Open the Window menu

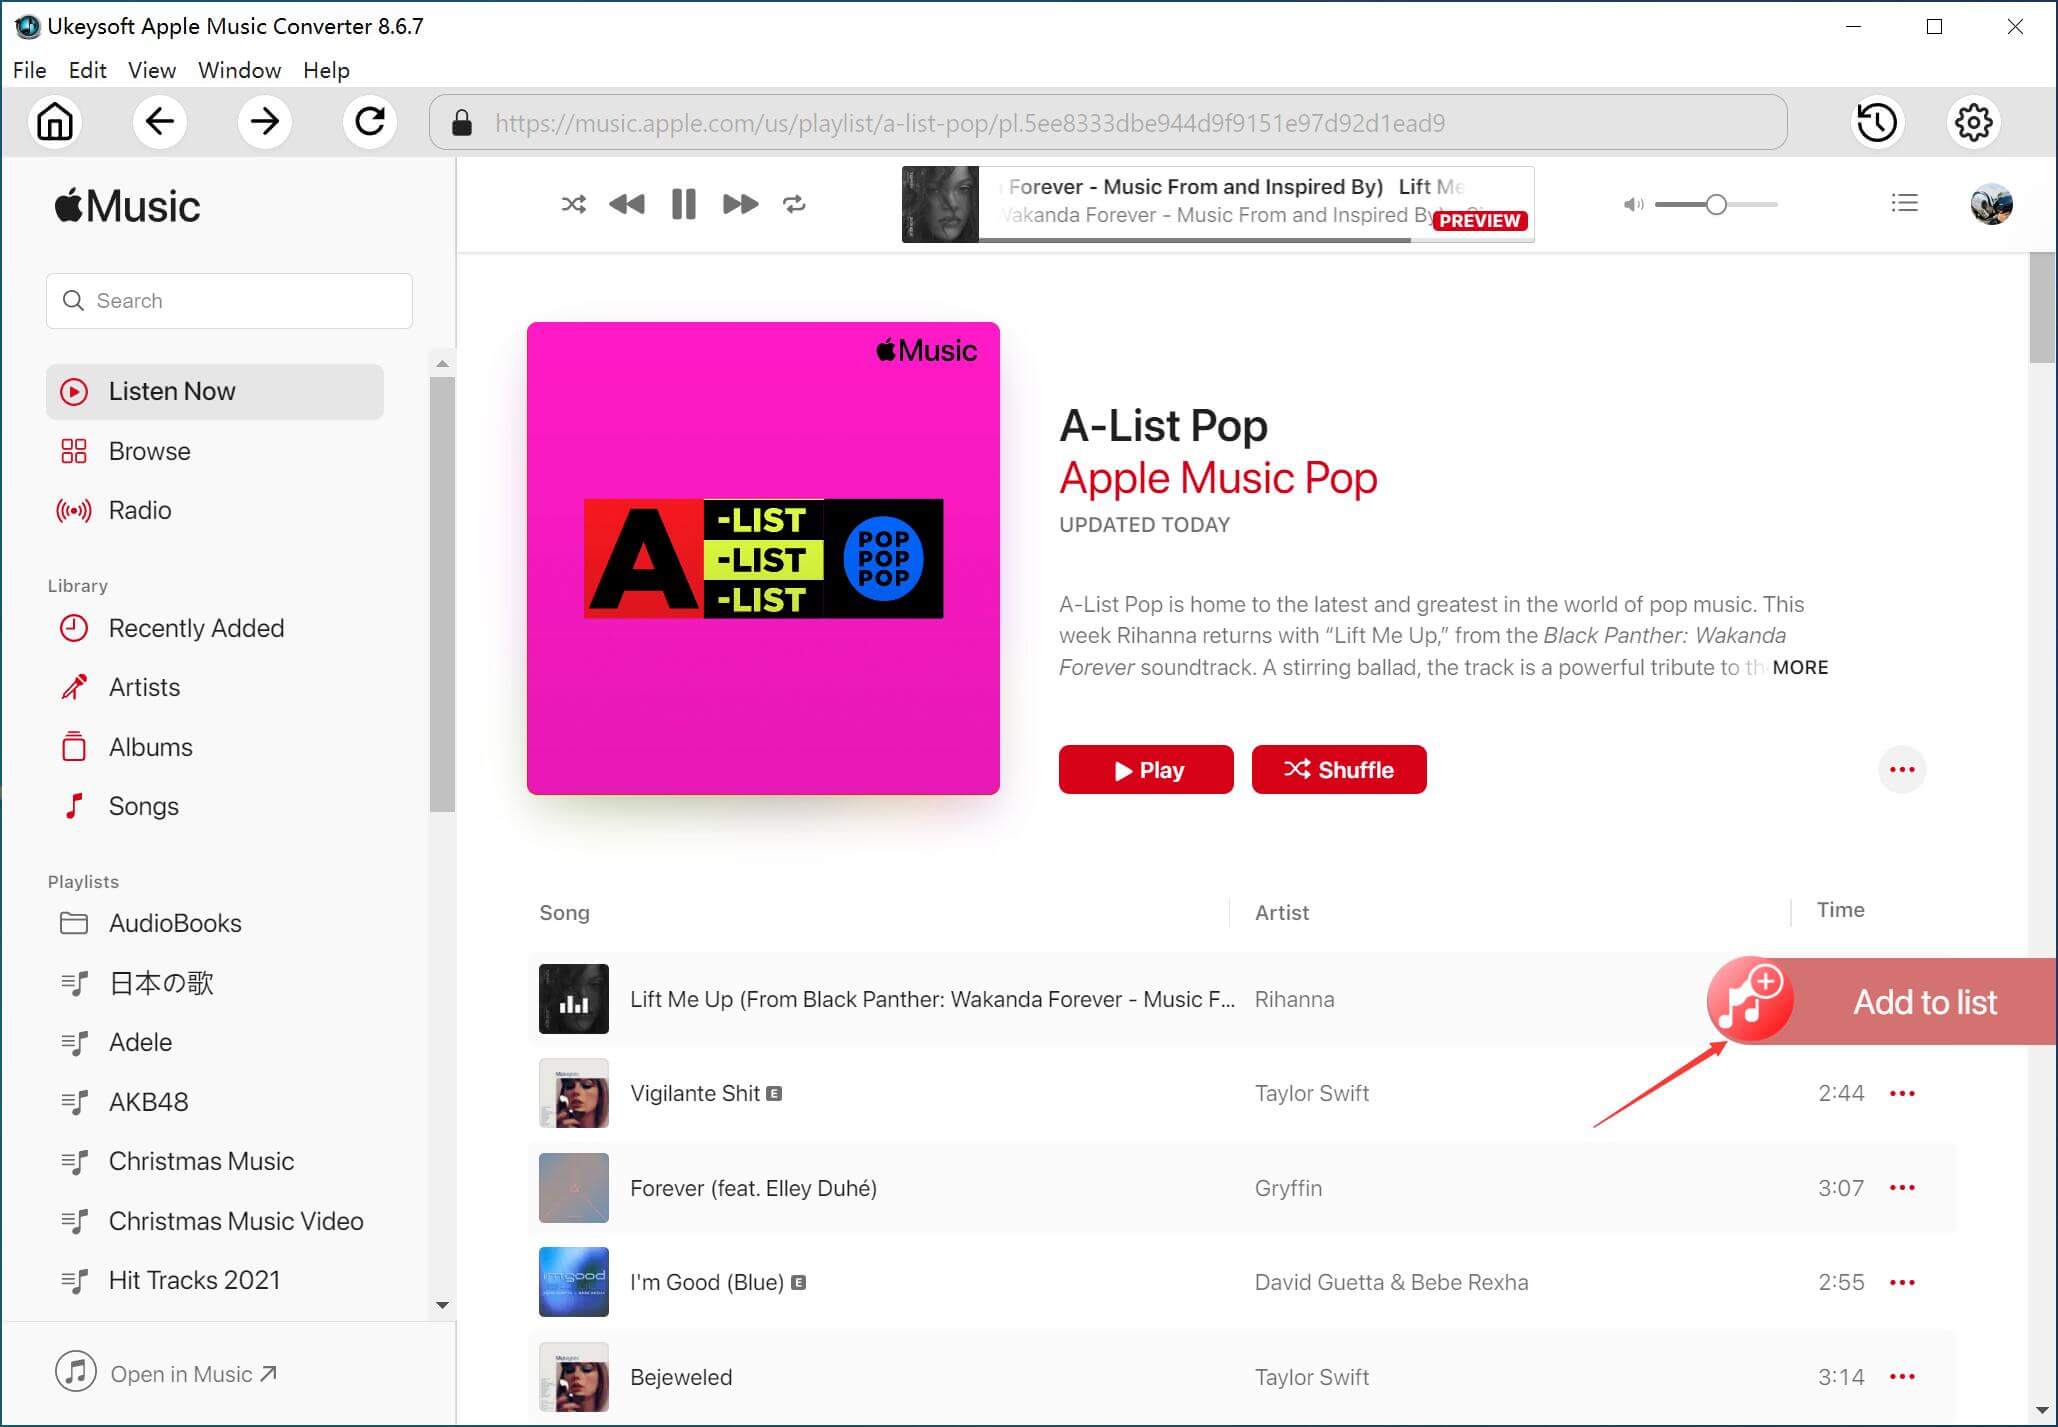tap(238, 70)
